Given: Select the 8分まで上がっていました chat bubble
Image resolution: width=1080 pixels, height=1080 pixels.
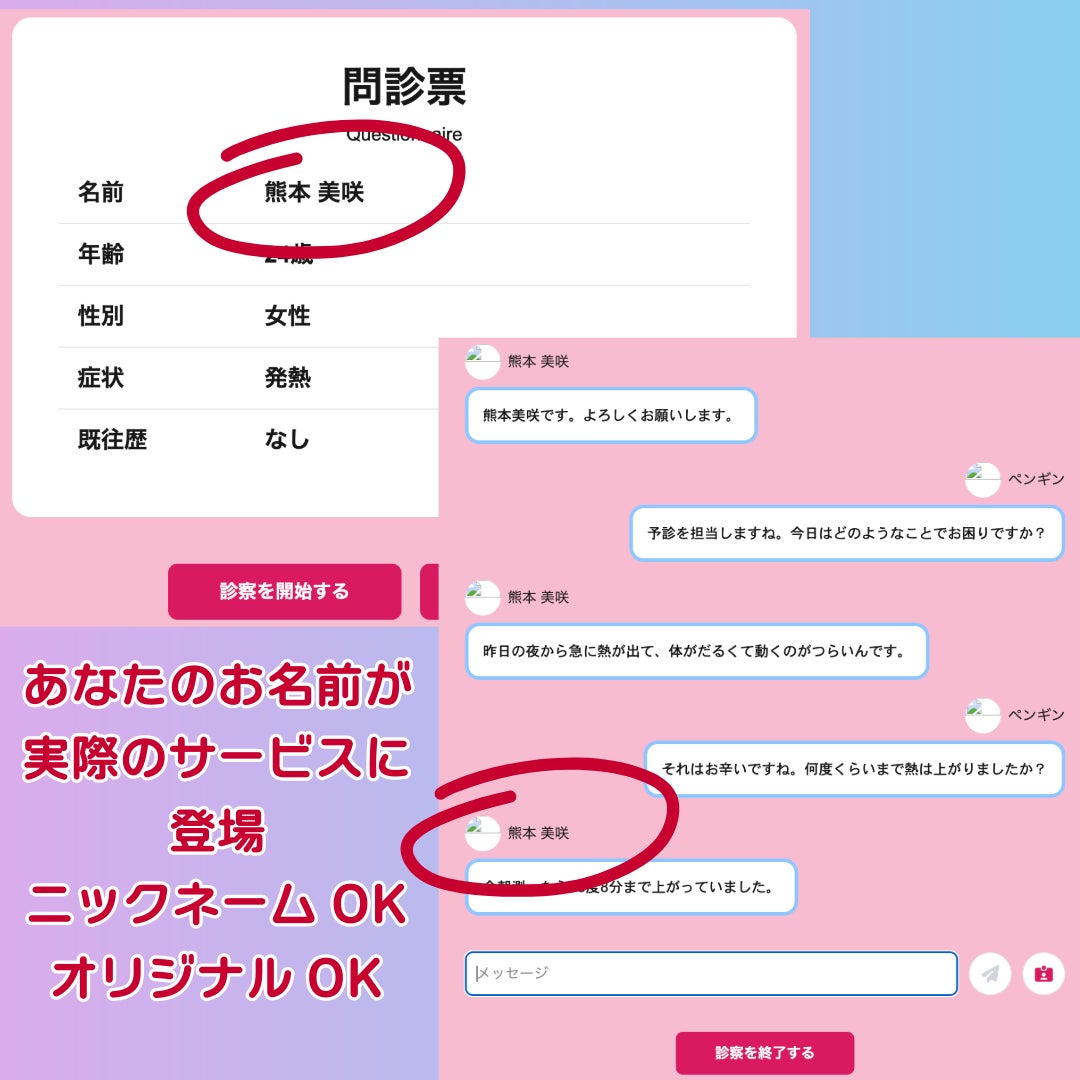Looking at the screenshot, I should pyautogui.click(x=631, y=886).
